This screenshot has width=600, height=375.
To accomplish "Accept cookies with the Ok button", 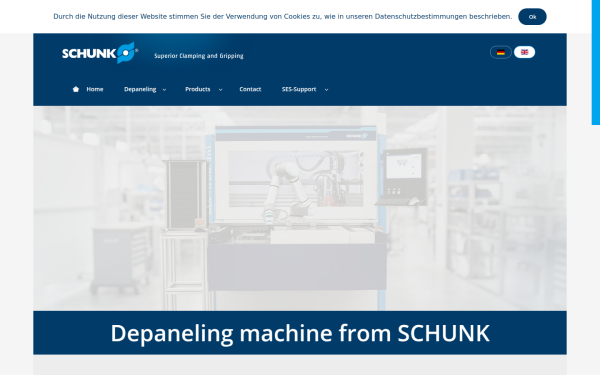I will pyautogui.click(x=532, y=17).
